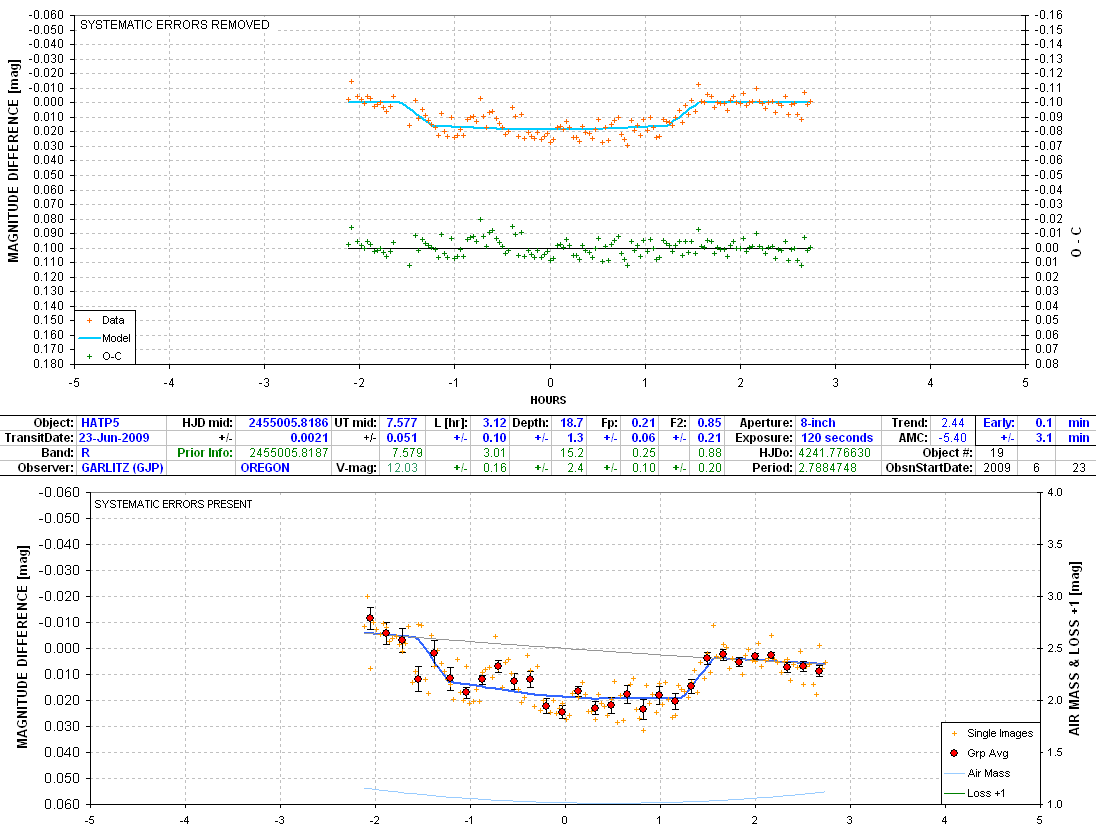
Task: Click the O-C legend entry in top chart
Action: 105,356
